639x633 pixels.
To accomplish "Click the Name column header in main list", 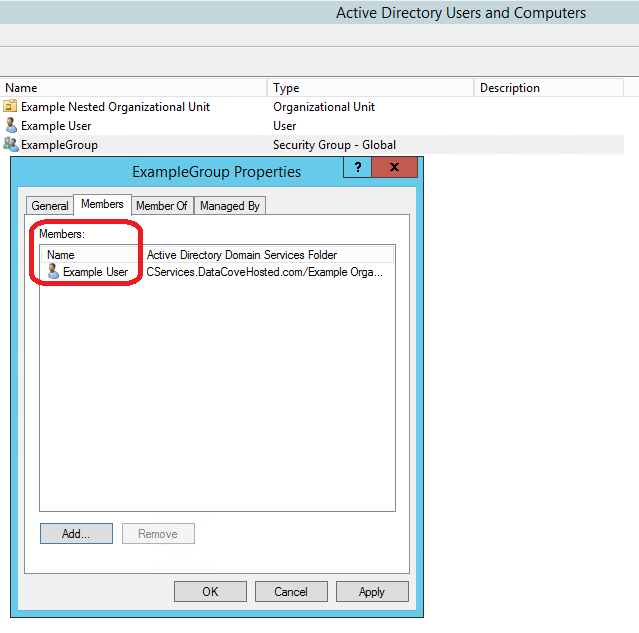I will 134,88.
